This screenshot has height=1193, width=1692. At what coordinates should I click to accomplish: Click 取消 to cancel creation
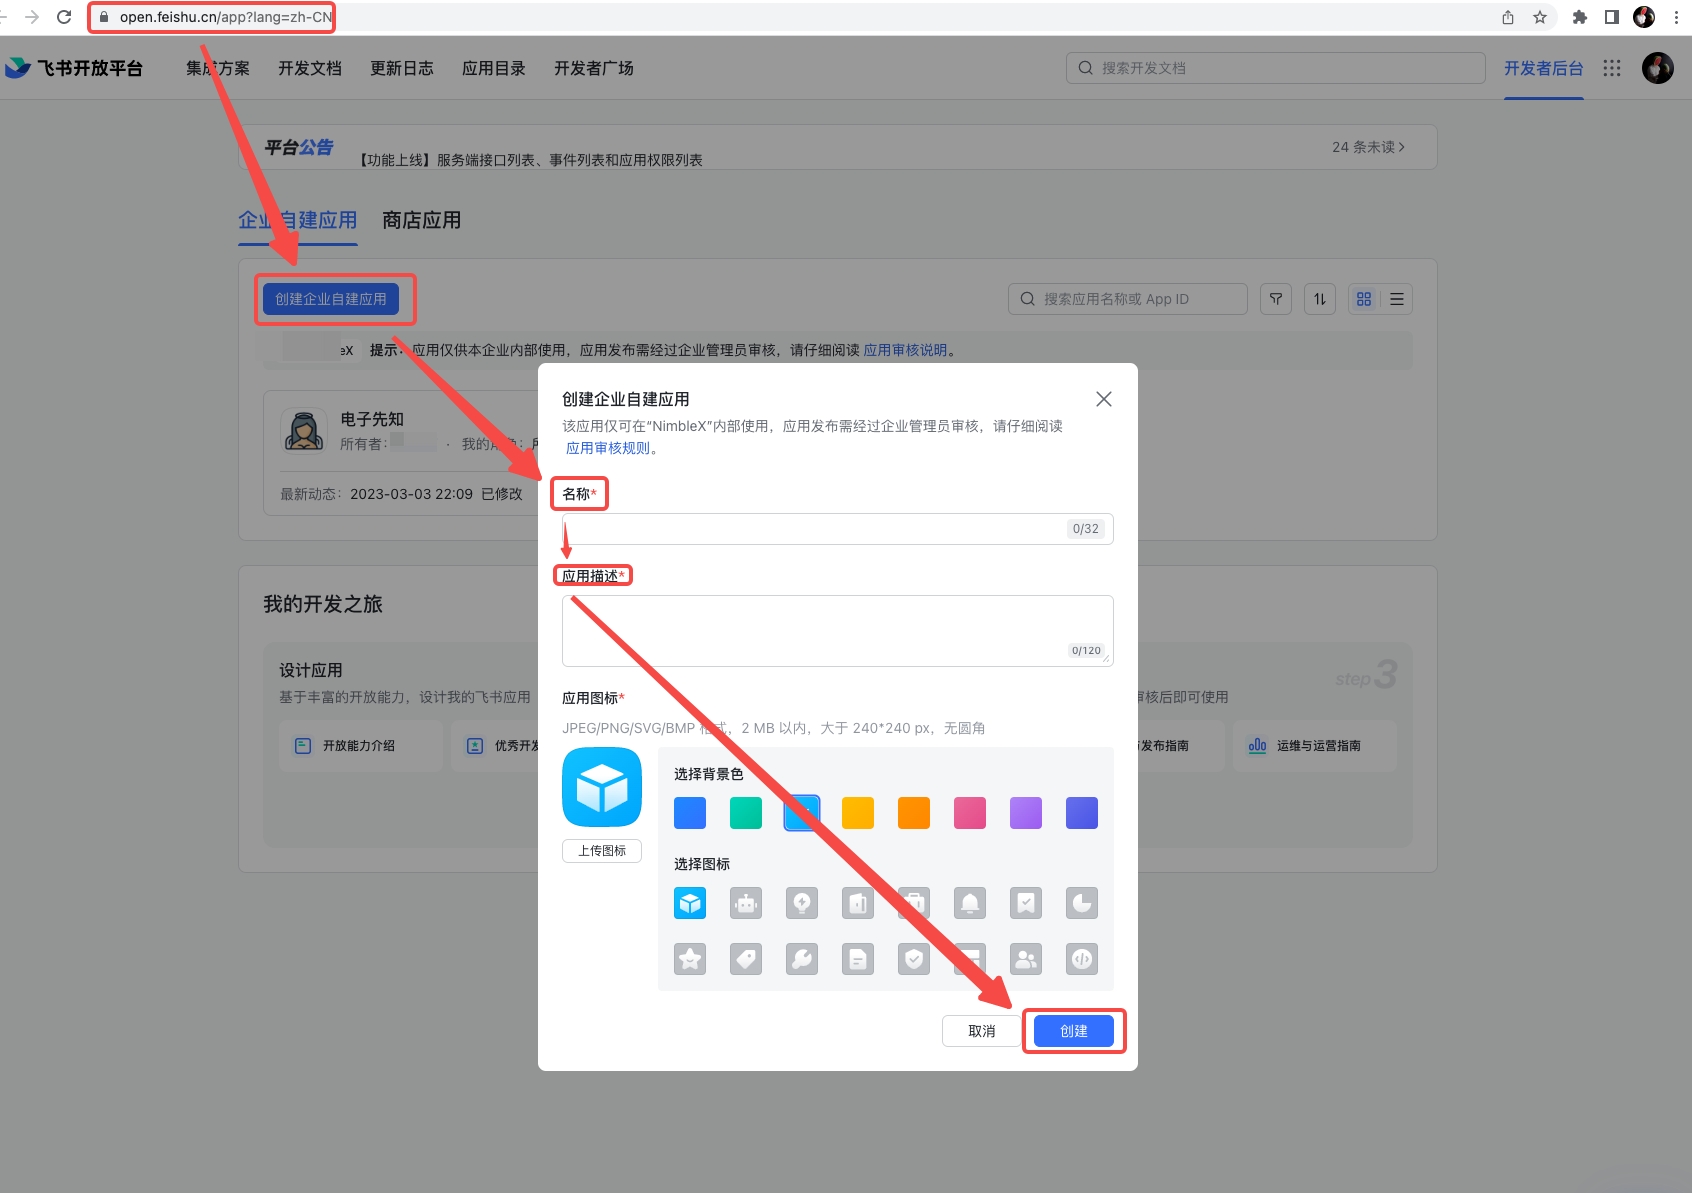(982, 1031)
